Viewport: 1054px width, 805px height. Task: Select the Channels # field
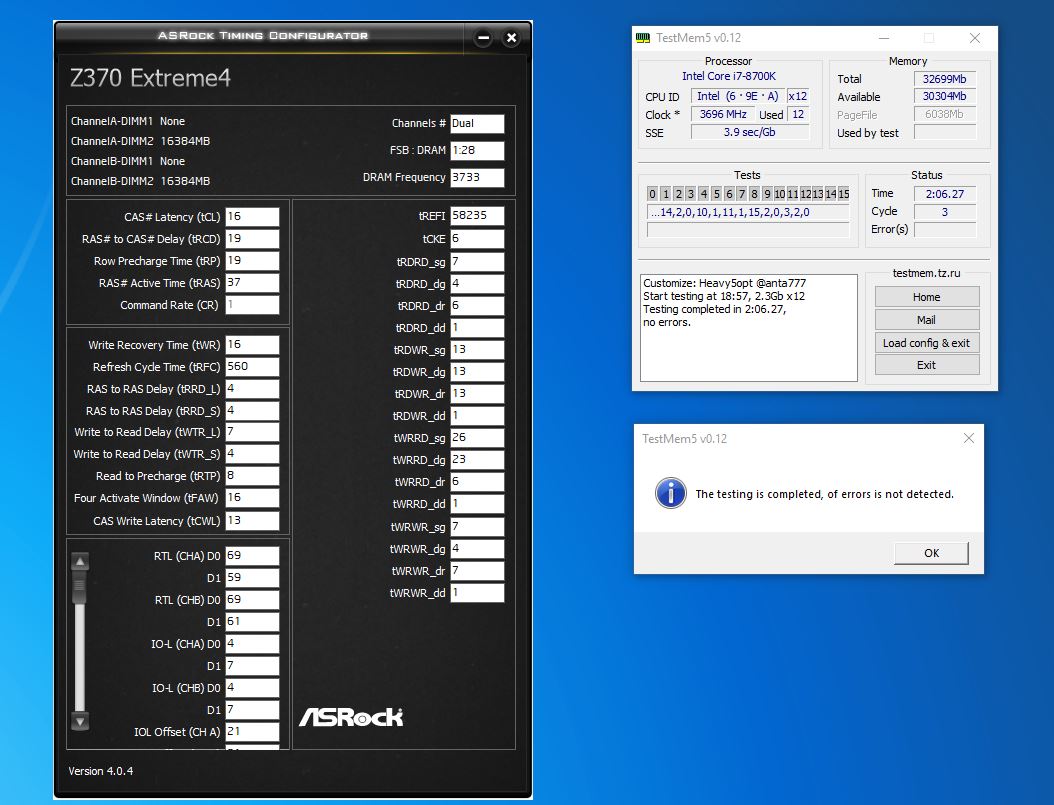coord(477,124)
